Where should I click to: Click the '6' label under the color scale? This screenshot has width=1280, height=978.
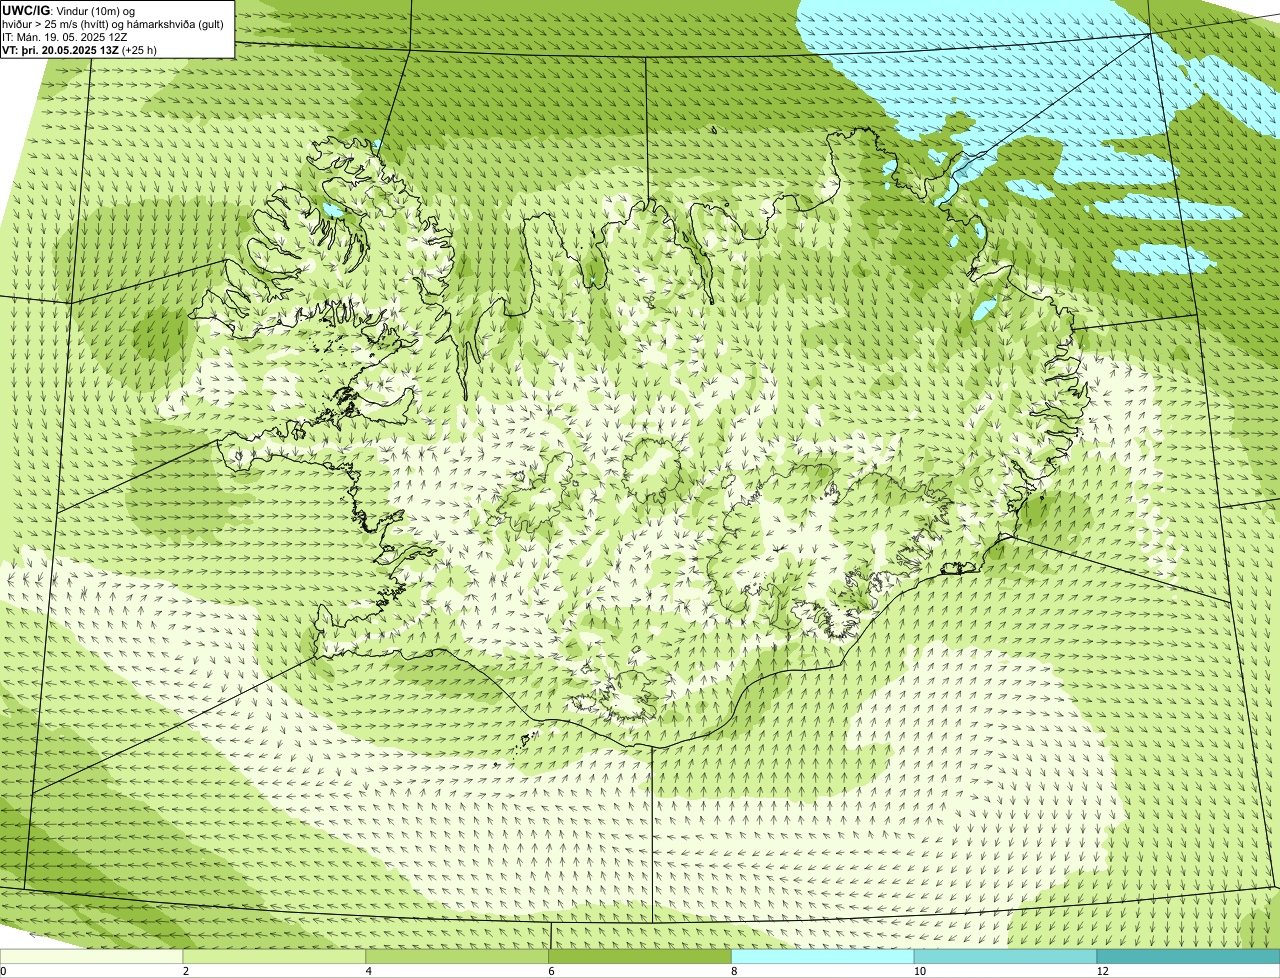pos(552,971)
